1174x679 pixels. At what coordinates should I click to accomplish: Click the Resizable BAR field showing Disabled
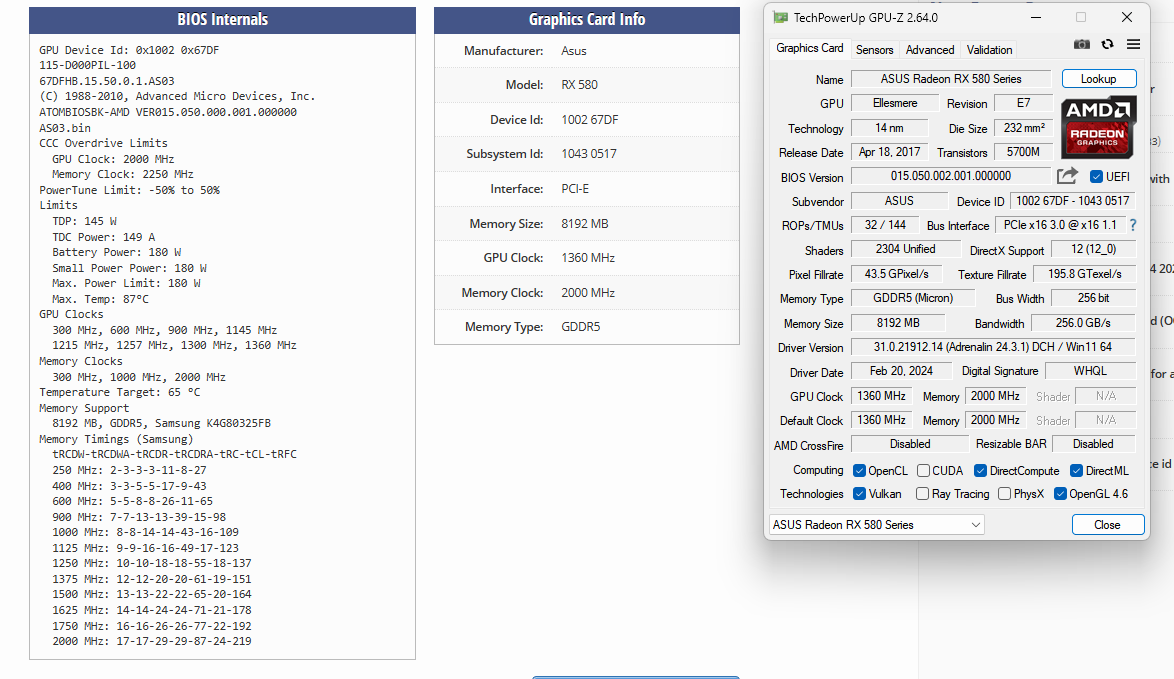point(1093,444)
